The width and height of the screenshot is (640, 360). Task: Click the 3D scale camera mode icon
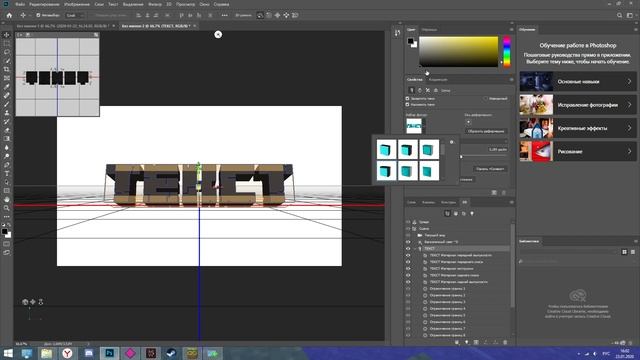[x=295, y=16]
